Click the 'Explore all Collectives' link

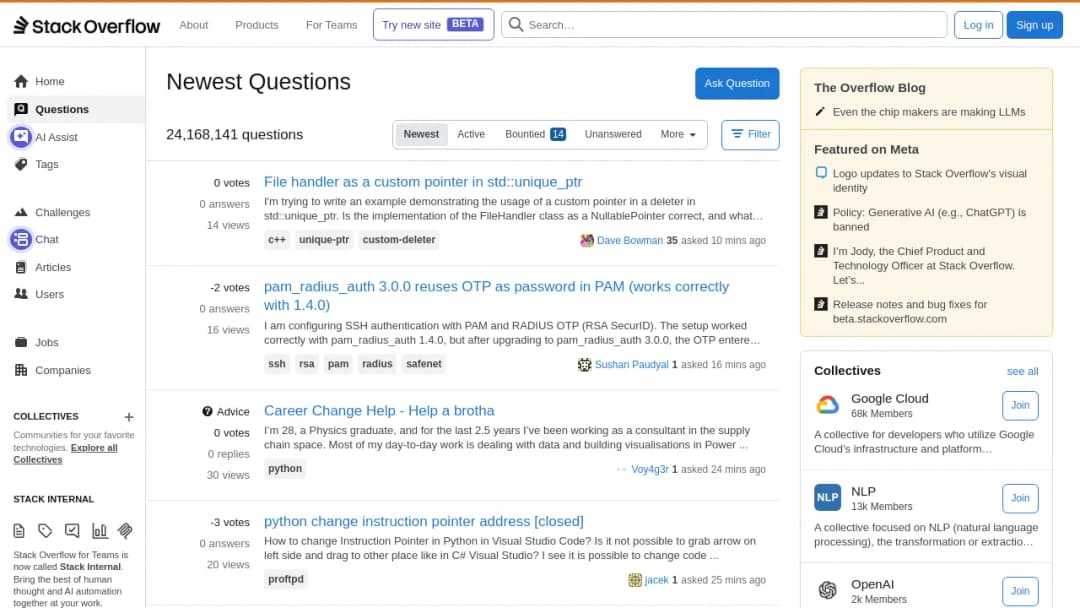[x=65, y=454]
